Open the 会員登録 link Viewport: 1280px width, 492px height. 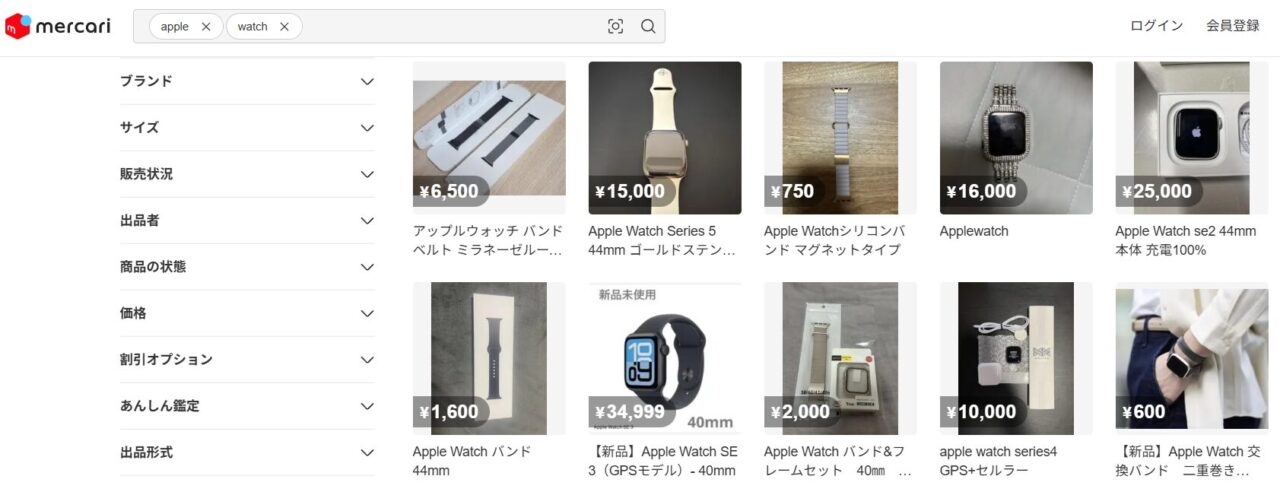[x=1233, y=26]
